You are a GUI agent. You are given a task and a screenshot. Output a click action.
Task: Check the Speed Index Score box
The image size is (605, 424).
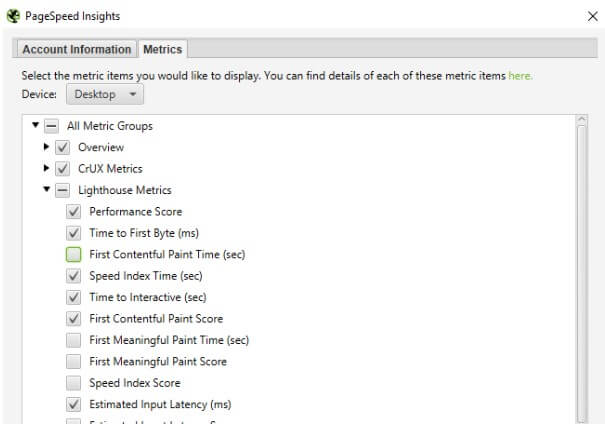[74, 383]
